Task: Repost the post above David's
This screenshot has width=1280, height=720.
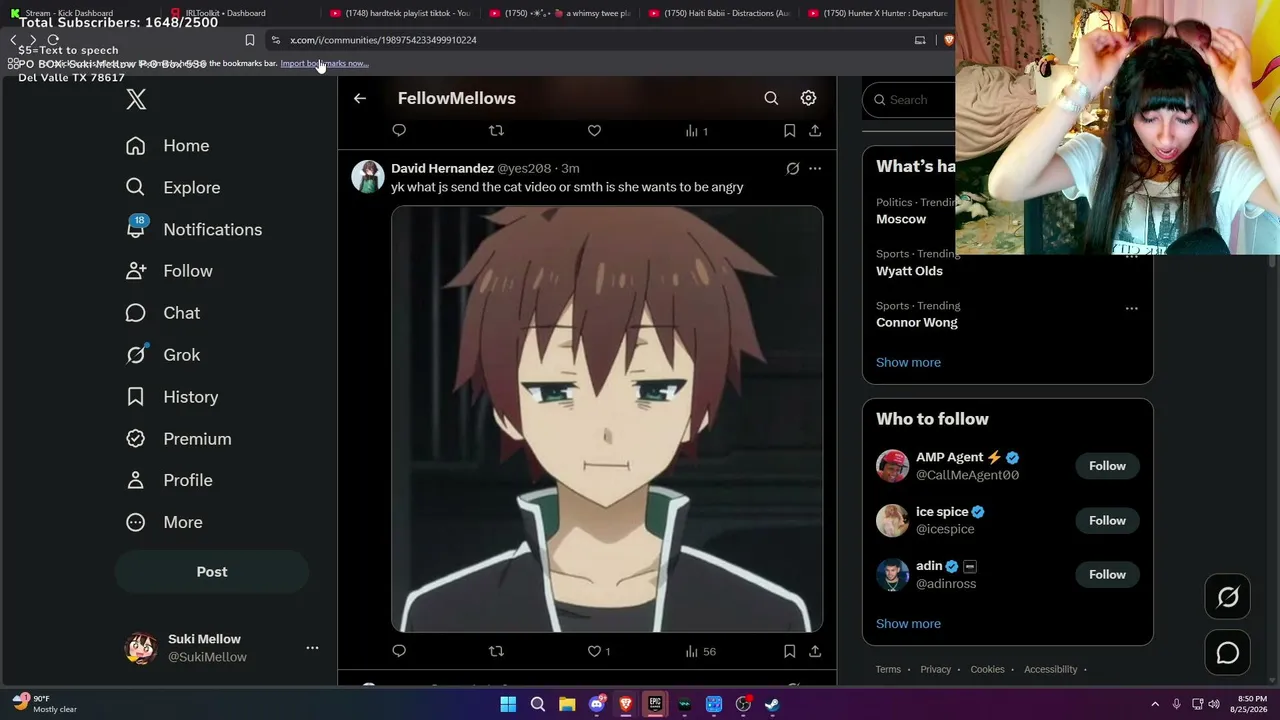Action: (496, 130)
